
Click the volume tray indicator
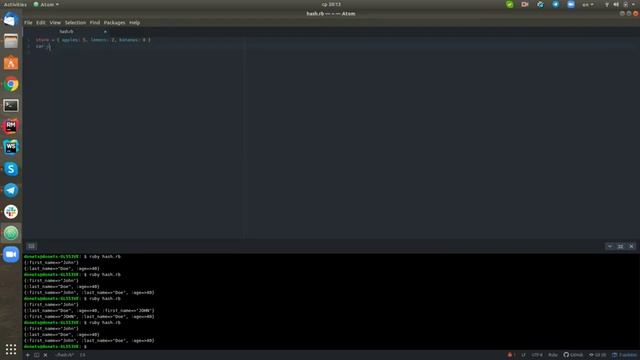[x=616, y=4]
